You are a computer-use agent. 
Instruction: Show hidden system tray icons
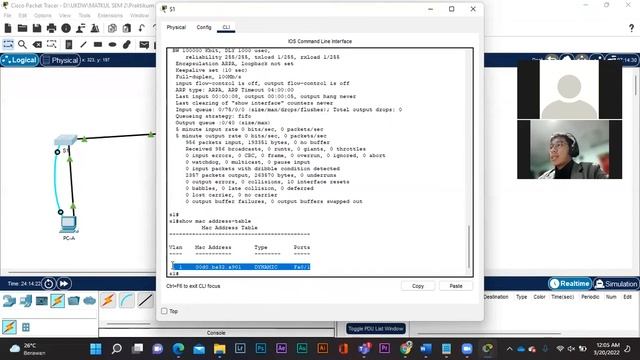coord(509,349)
